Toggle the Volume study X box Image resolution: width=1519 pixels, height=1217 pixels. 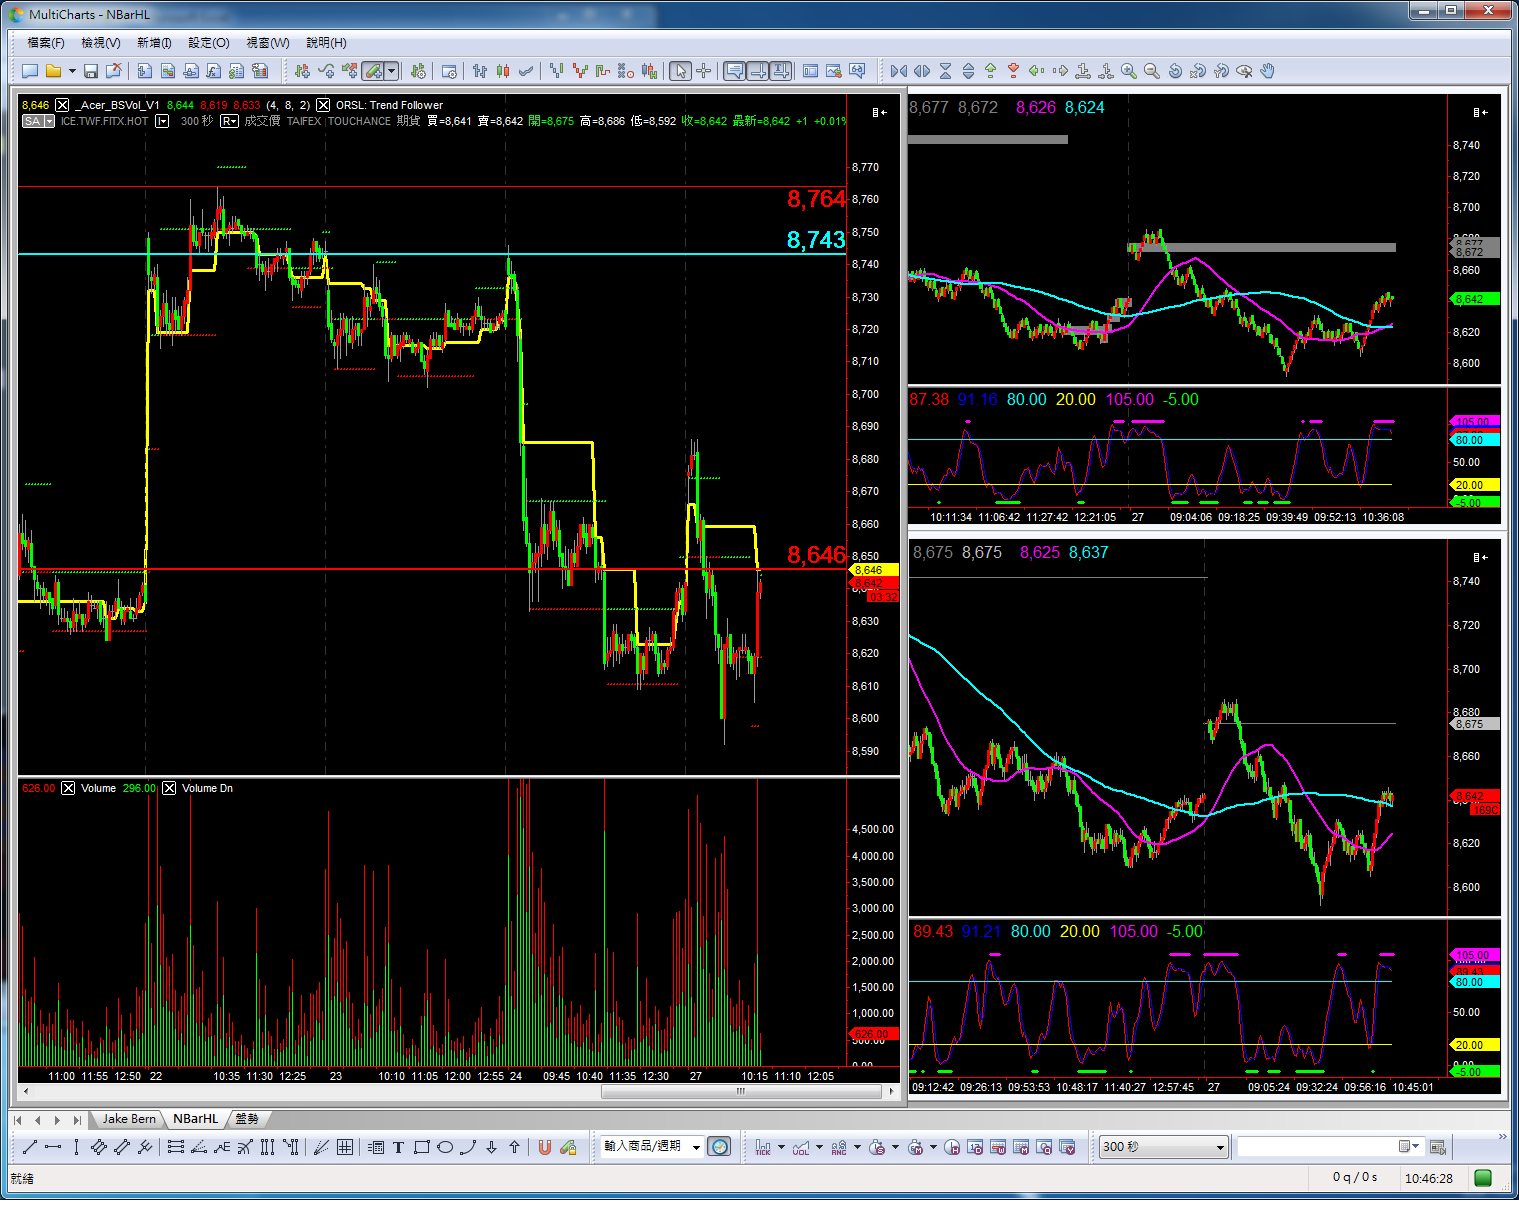click(68, 788)
